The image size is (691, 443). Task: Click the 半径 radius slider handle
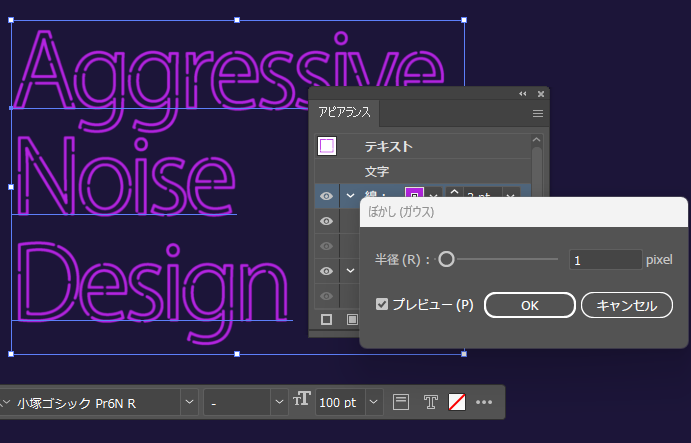point(446,260)
